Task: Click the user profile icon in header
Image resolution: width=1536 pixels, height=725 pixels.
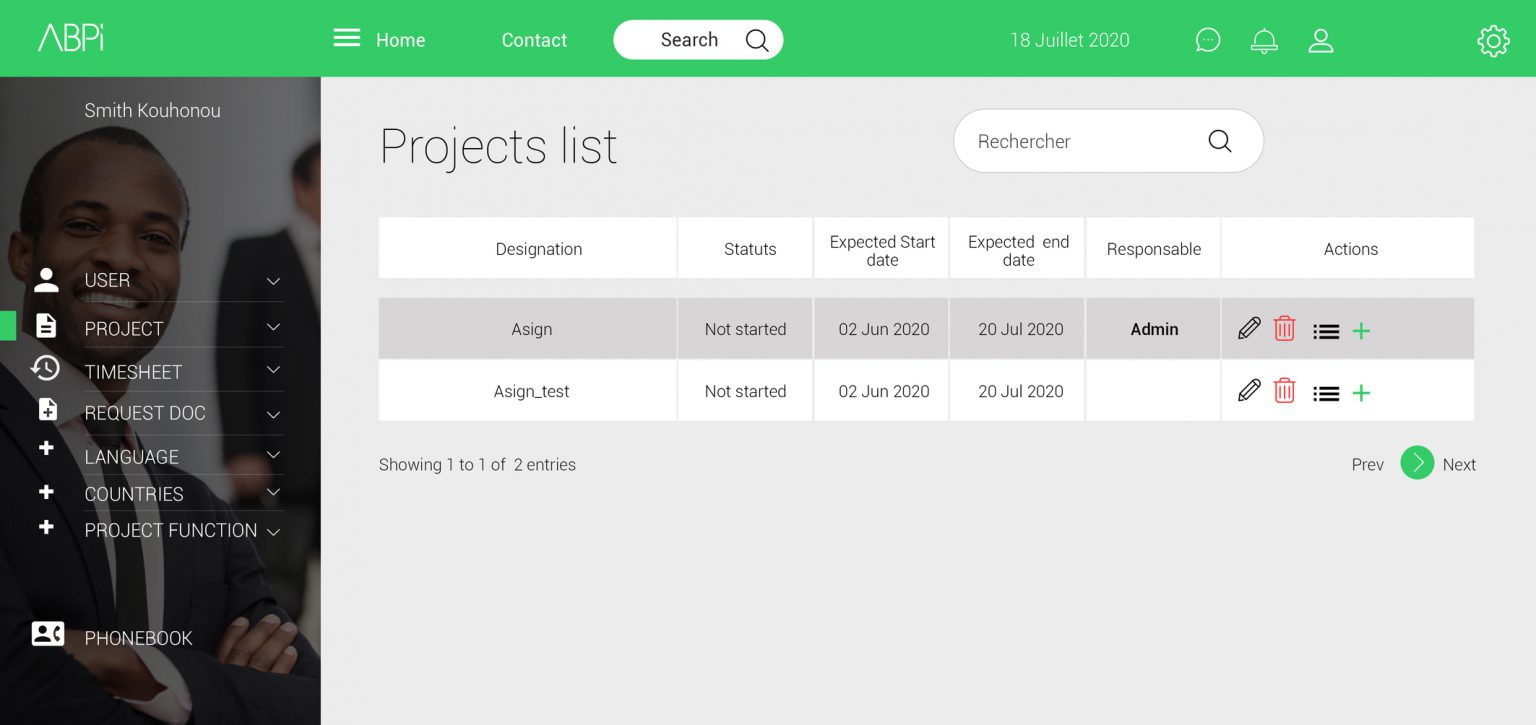Action: click(1321, 40)
